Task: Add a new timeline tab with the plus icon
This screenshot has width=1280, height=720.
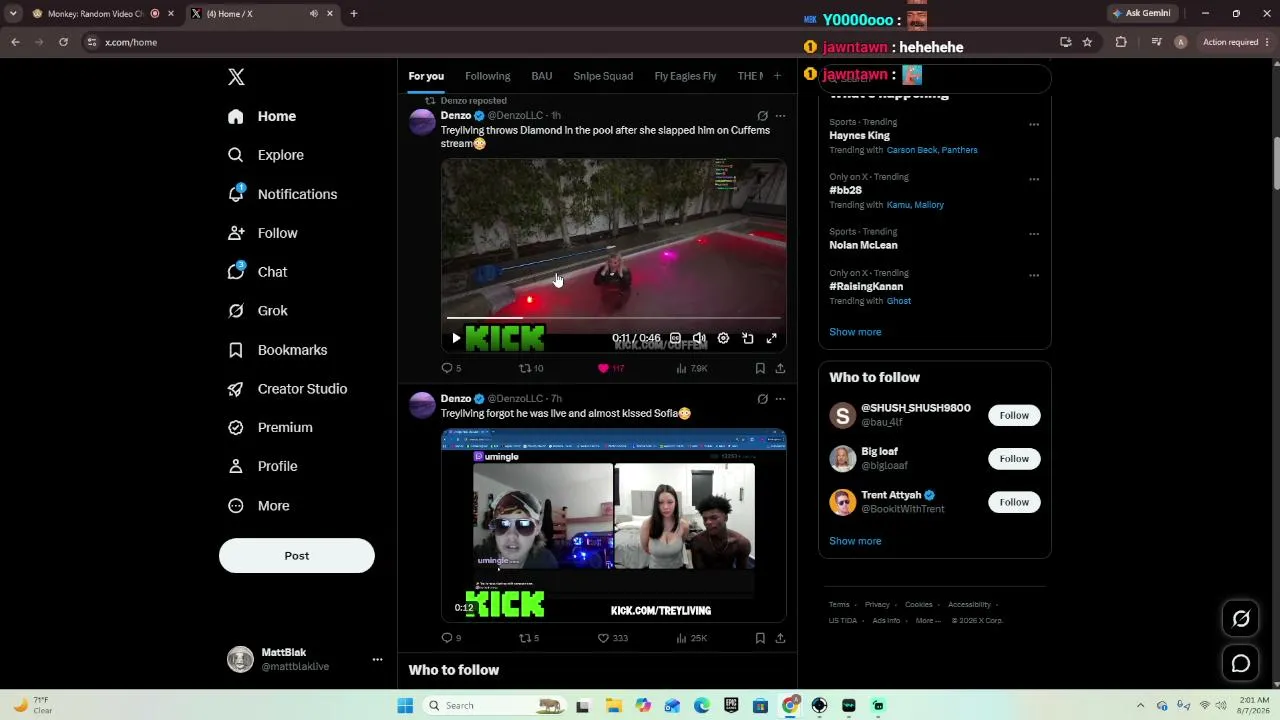Action: [777, 76]
